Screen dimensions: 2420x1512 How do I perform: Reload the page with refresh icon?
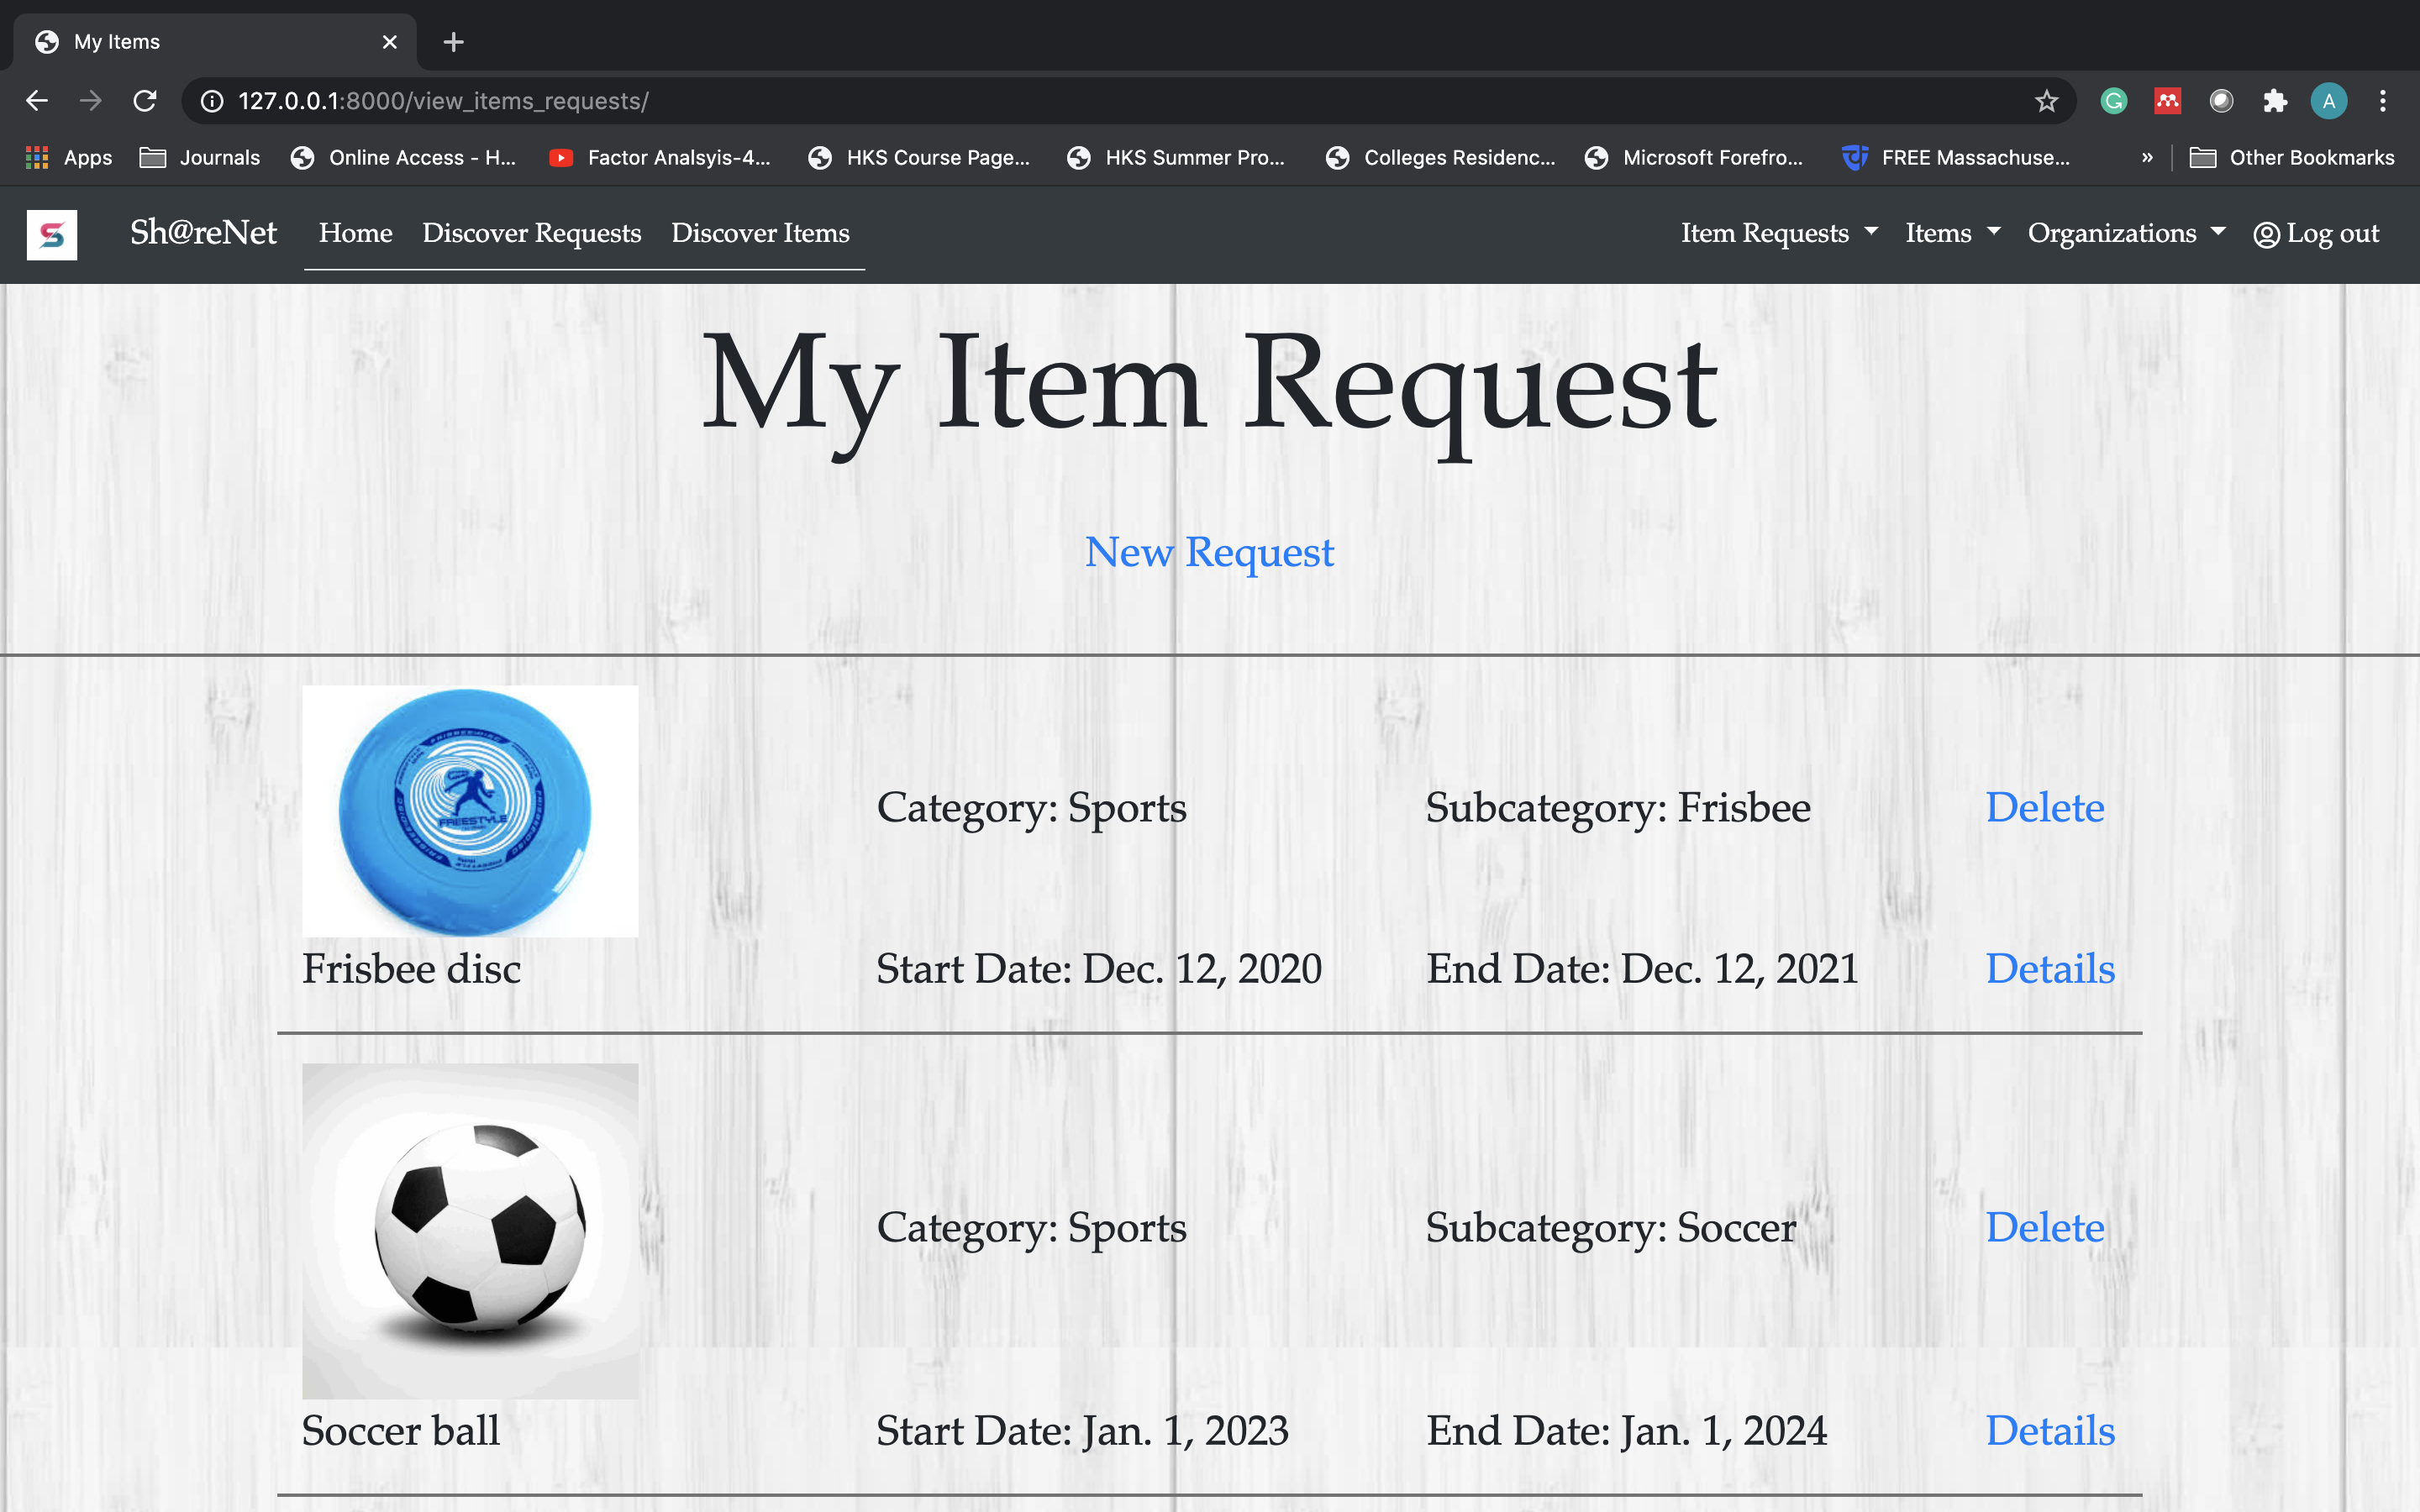pos(145,101)
